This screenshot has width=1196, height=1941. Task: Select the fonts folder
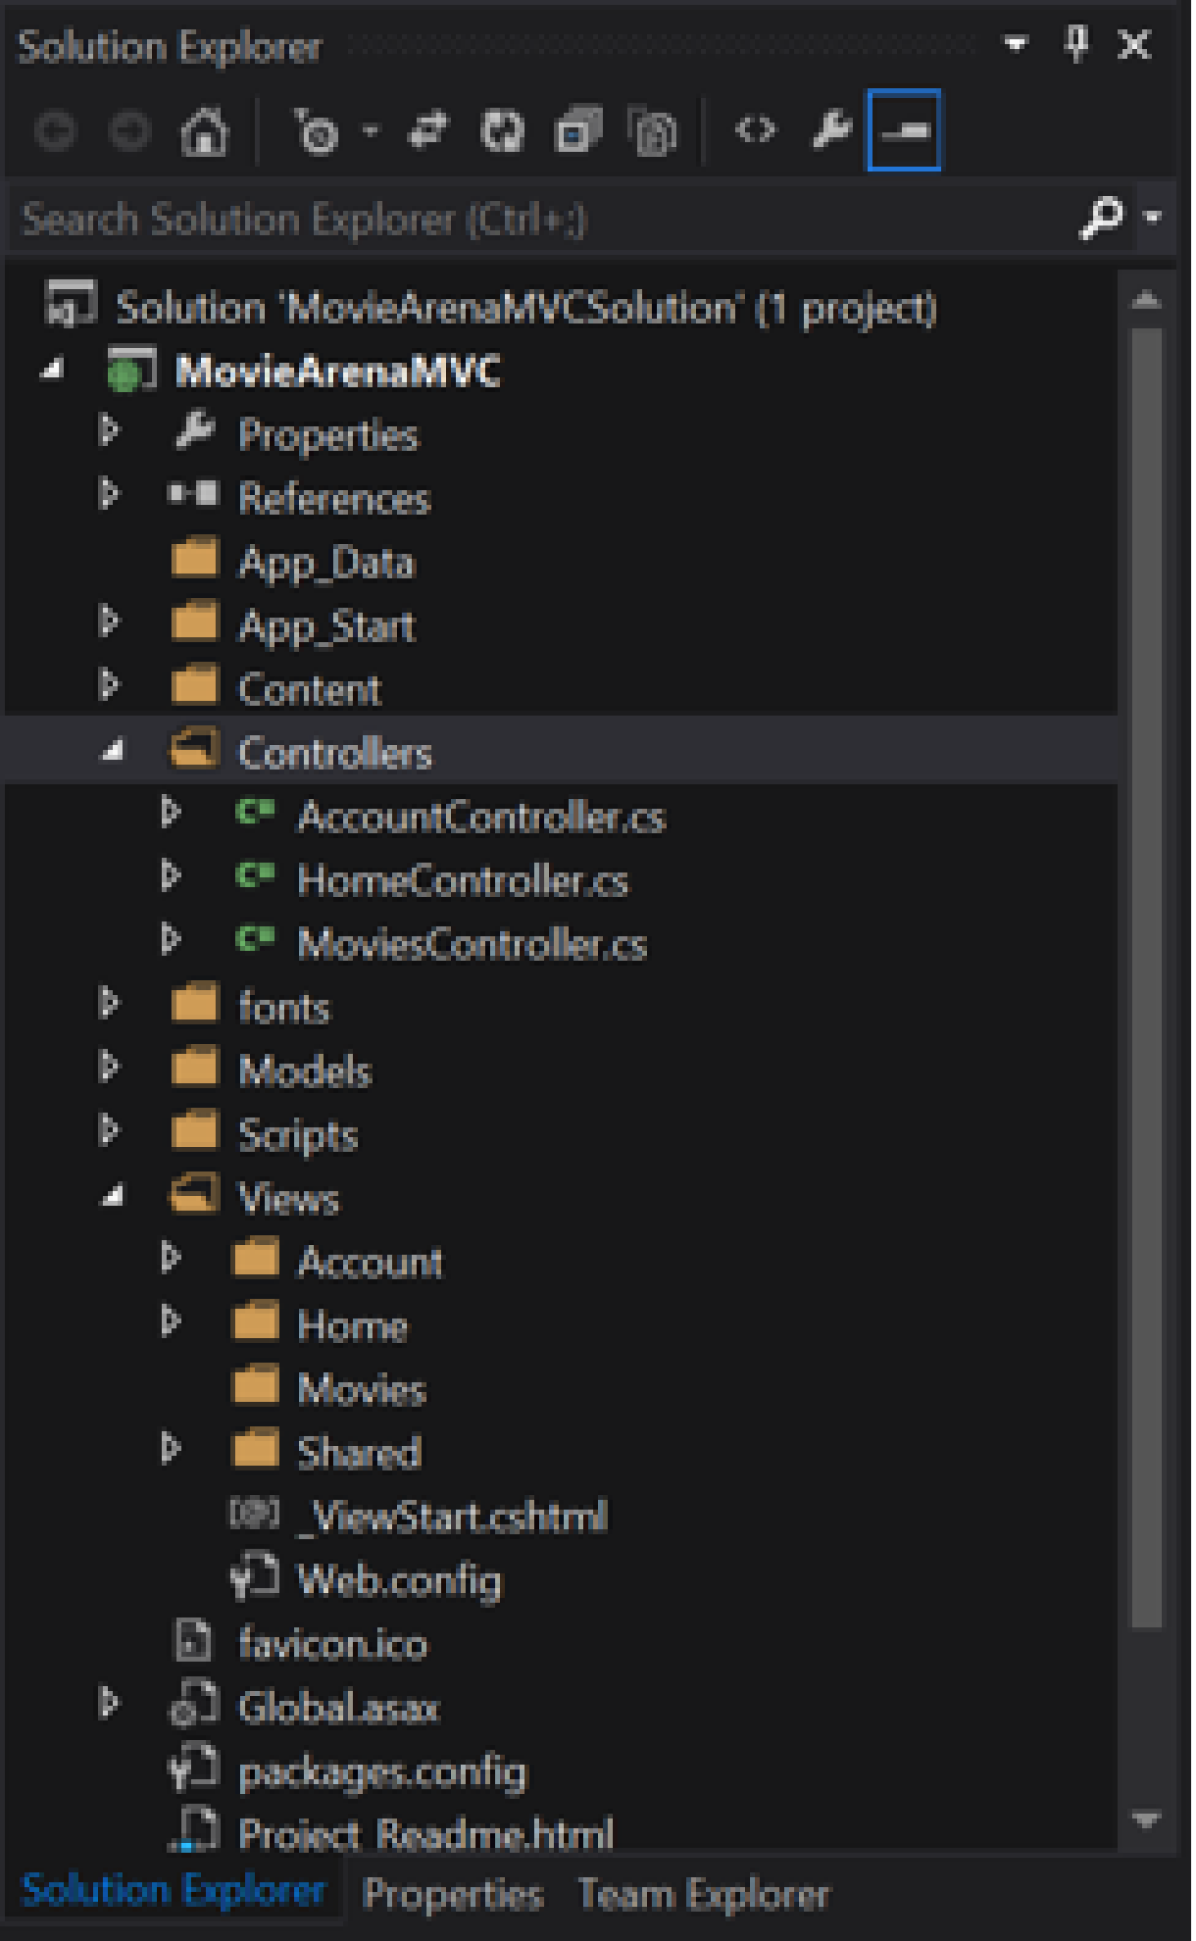284,1007
